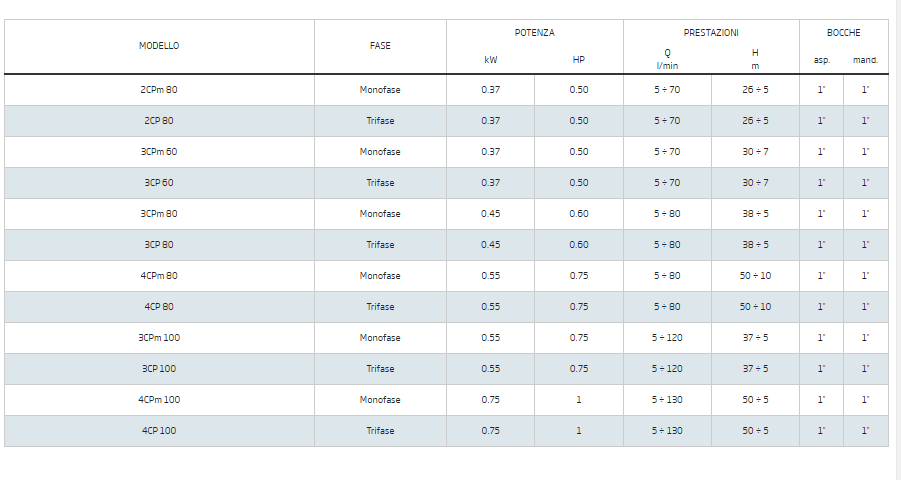Click the Trifase cell in 3CP 60 row

coord(380,183)
